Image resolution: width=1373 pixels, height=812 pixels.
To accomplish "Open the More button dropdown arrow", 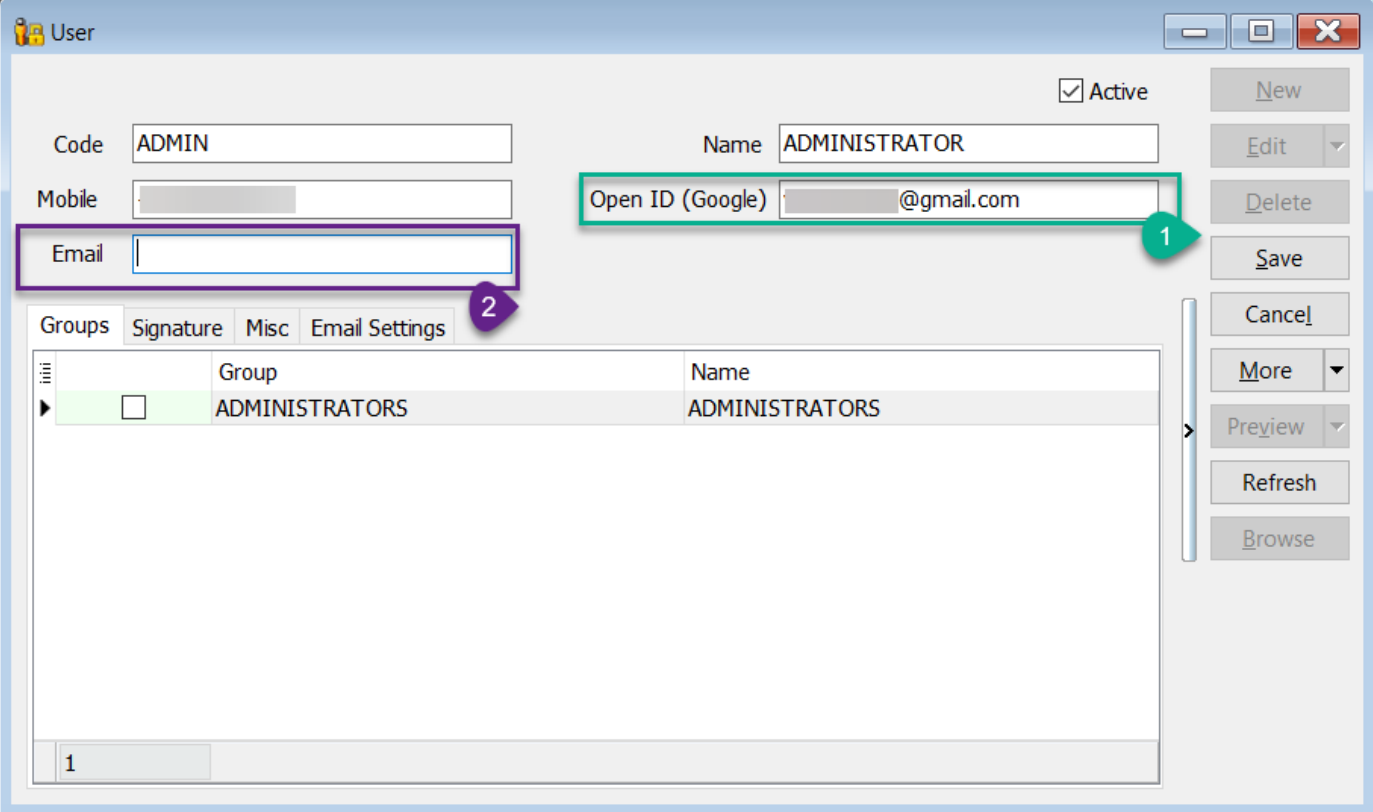I will tap(1336, 371).
